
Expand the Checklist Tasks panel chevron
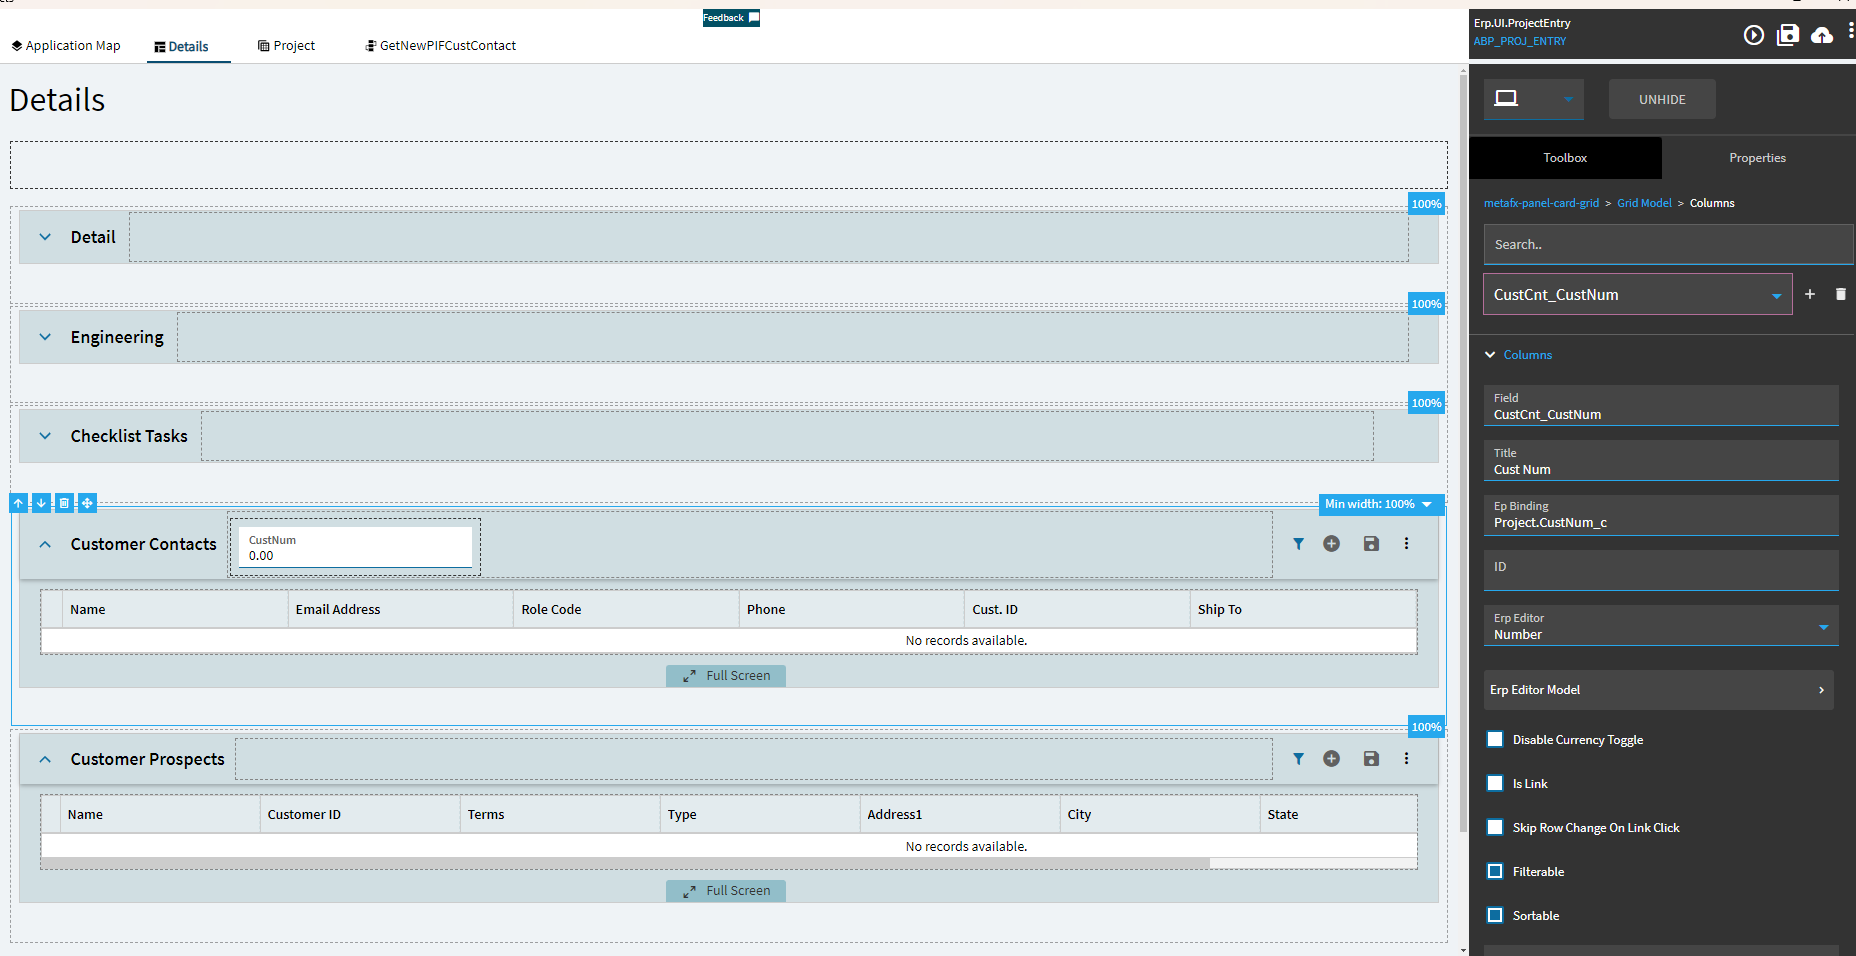45,436
